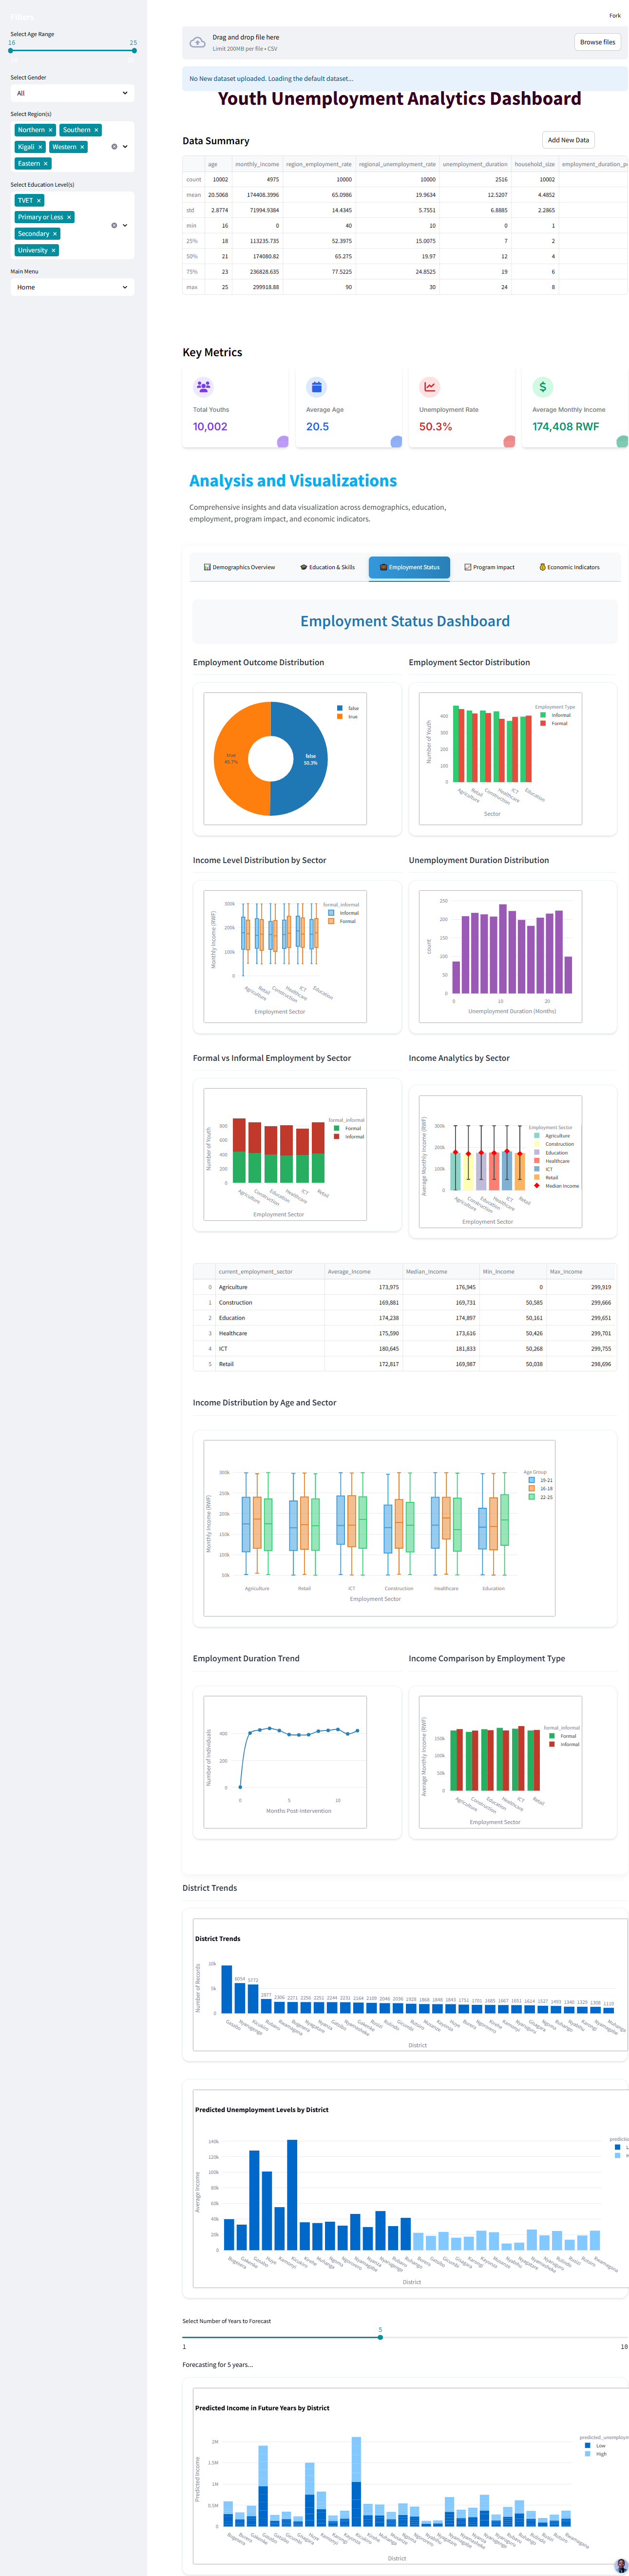Click the 50.3% Unemployment Rate value
The height and width of the screenshot is (2576, 629).
[436, 426]
